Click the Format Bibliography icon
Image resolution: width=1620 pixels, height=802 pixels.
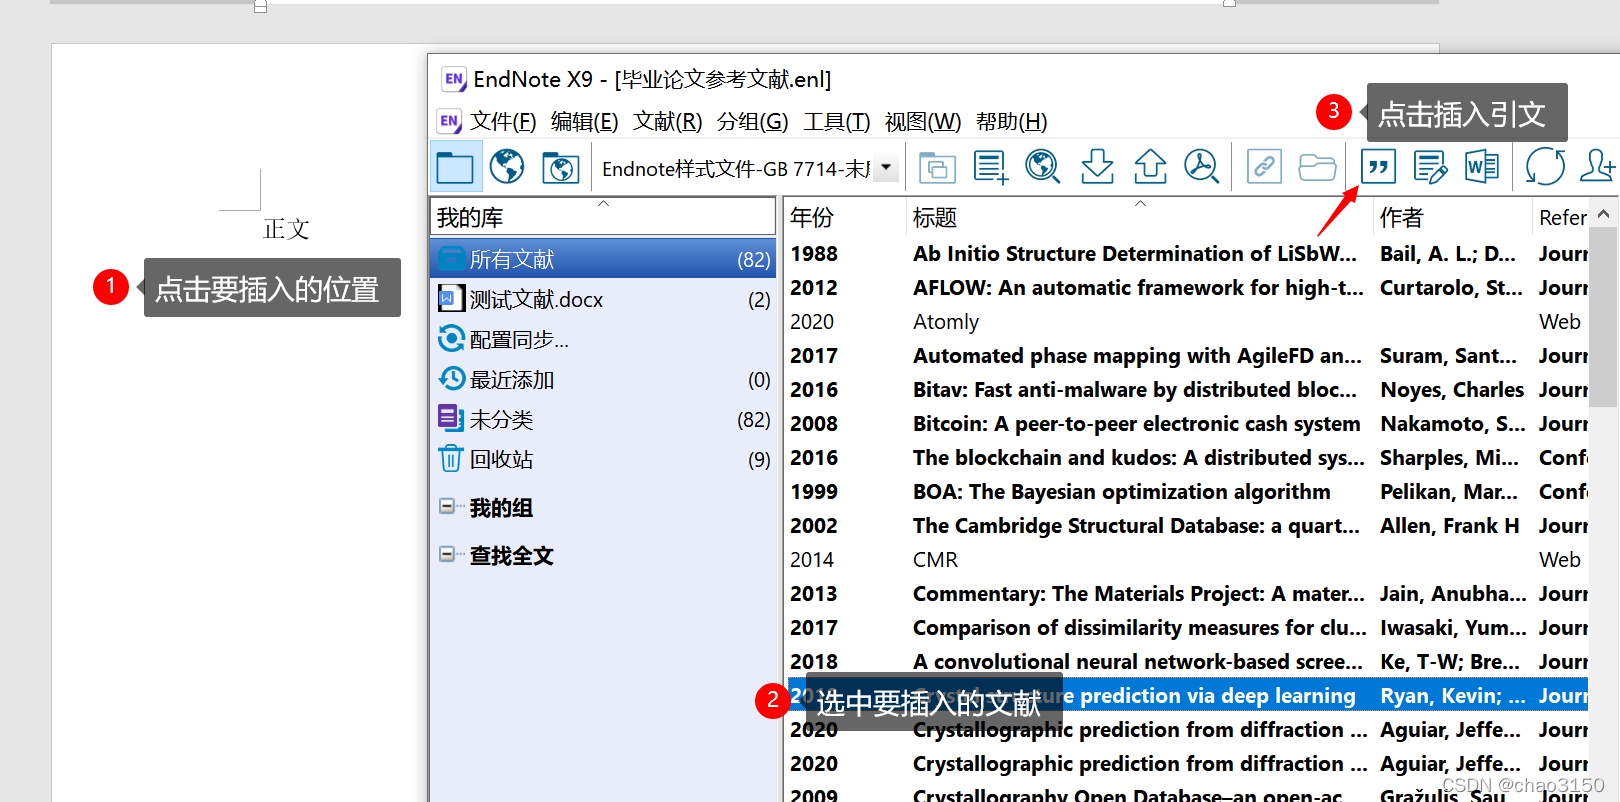[x=1430, y=167]
